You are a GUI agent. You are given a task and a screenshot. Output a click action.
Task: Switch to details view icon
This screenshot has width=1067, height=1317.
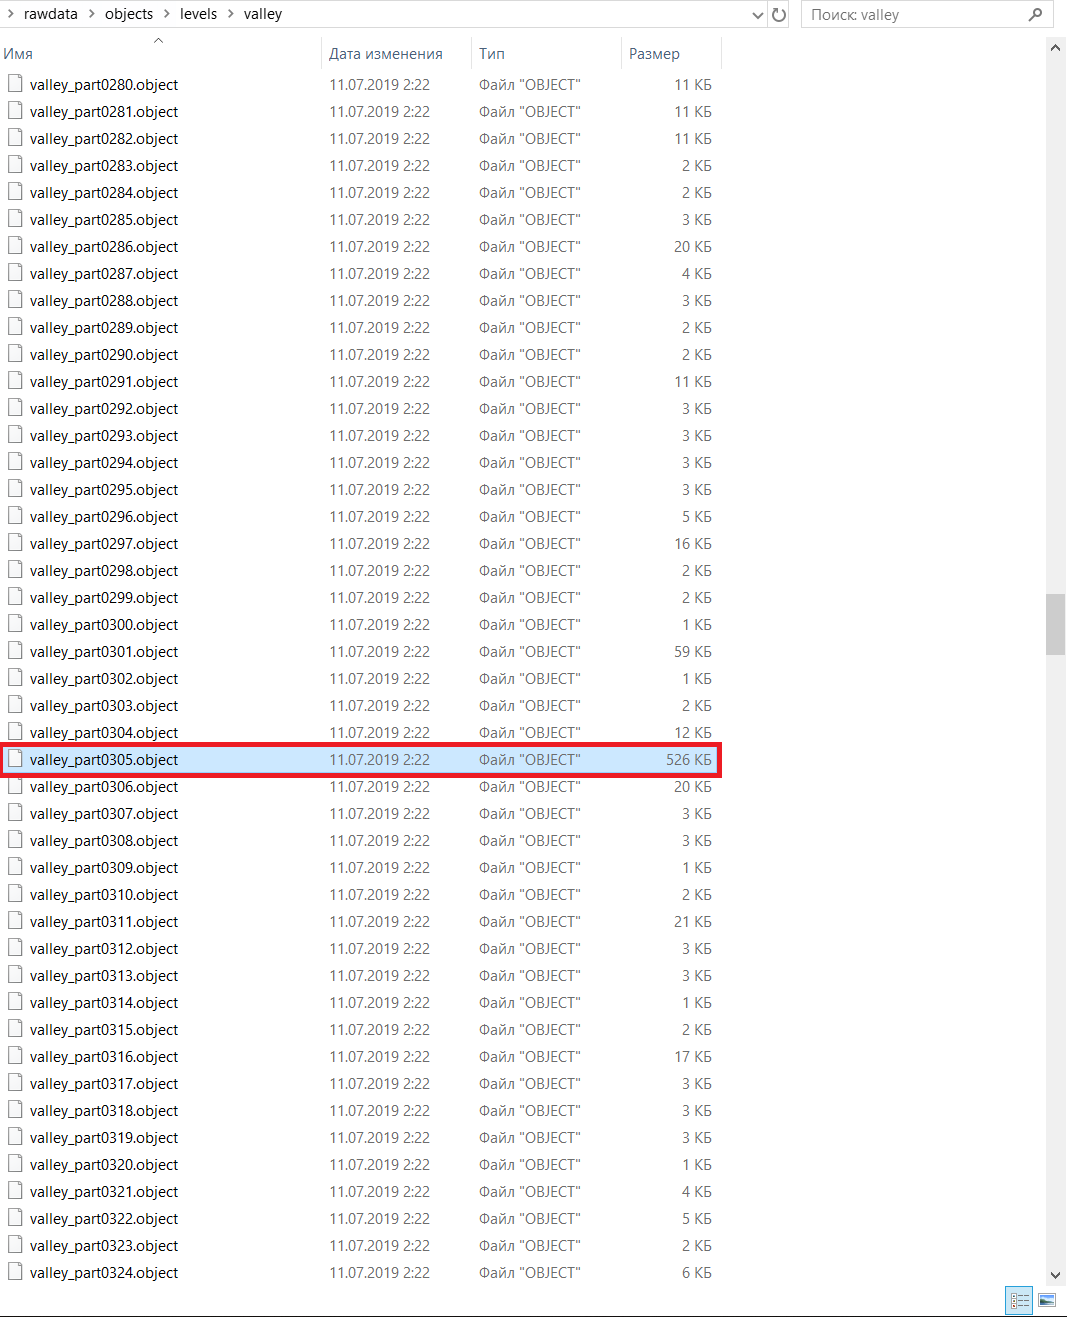[1020, 1300]
